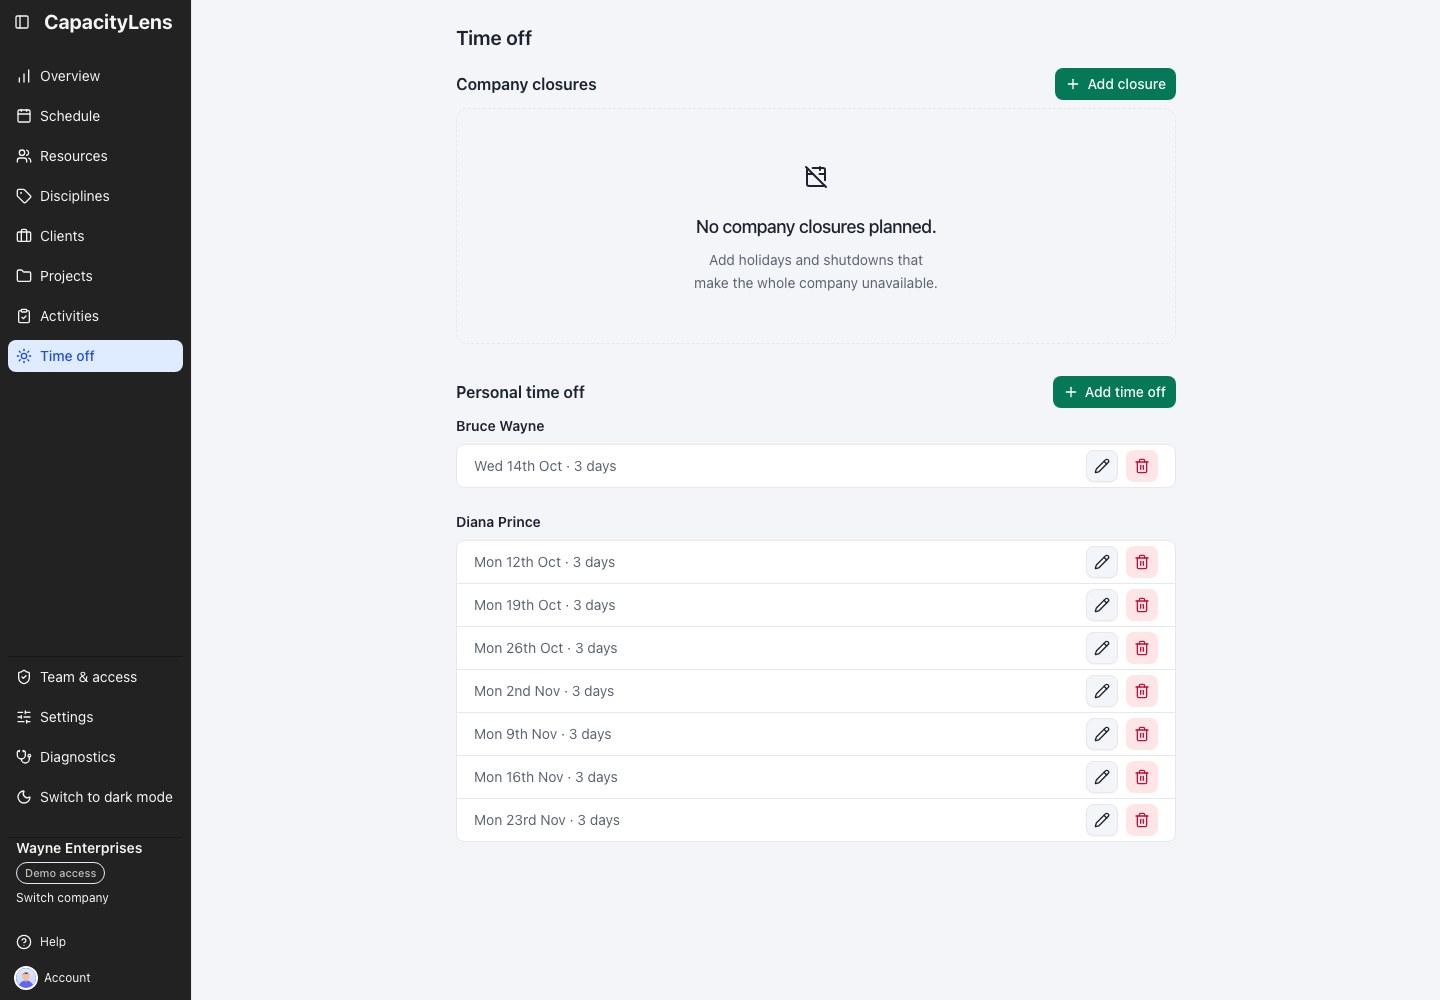The image size is (1440, 1000).
Task: Click the Add closure button
Action: pyautogui.click(x=1115, y=84)
